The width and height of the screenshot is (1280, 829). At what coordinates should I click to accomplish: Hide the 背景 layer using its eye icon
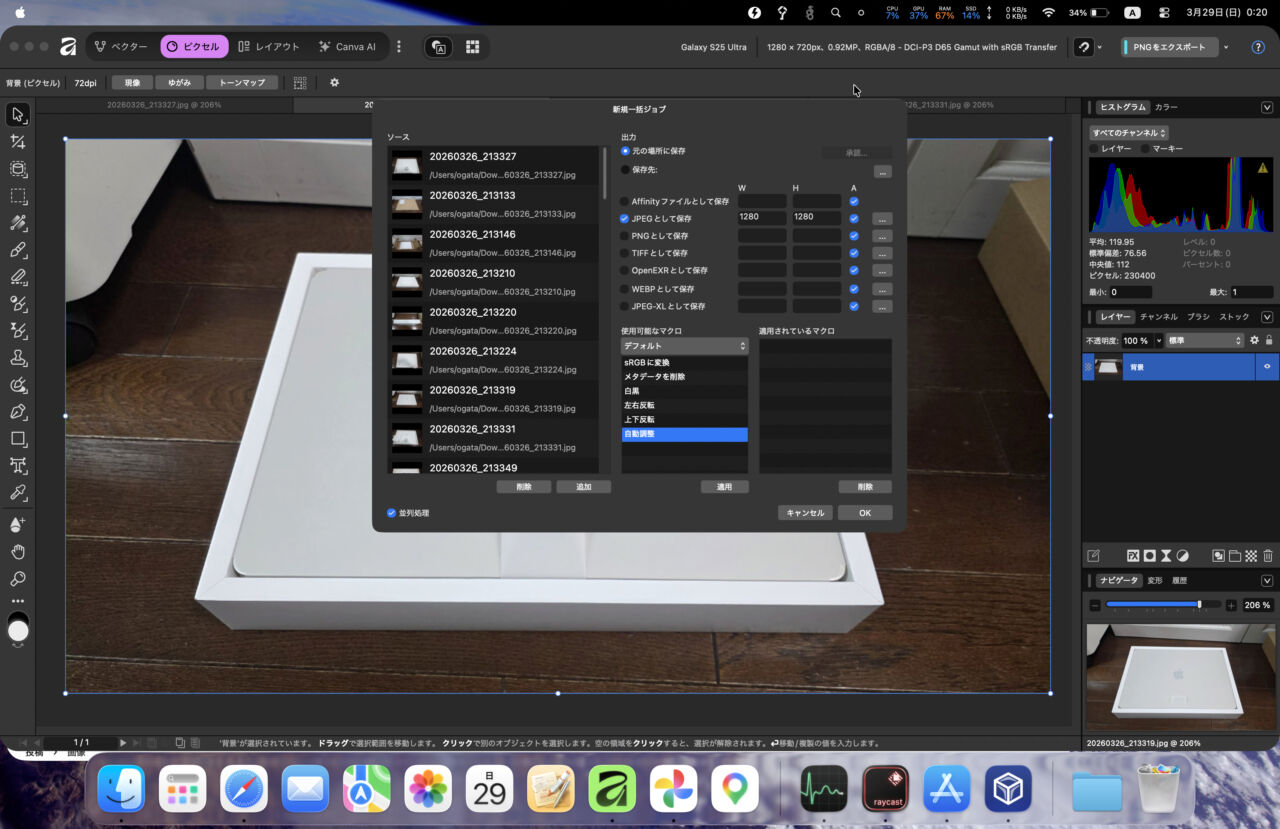tap(1267, 367)
